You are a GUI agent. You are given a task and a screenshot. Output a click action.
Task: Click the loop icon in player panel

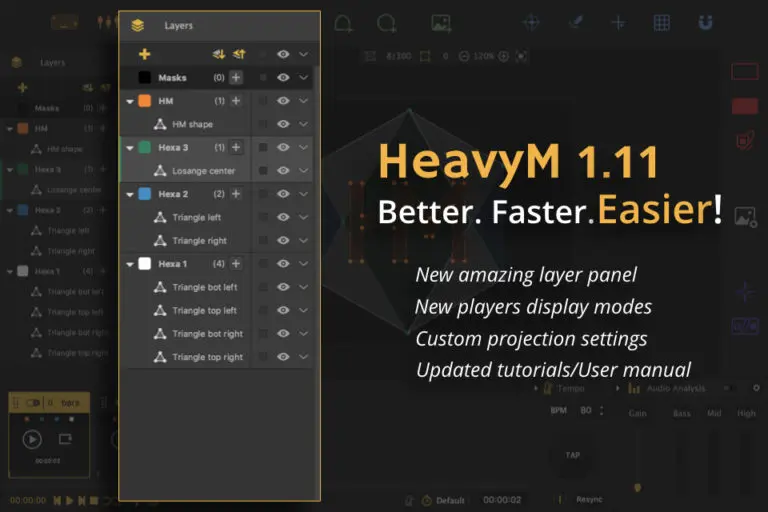coord(65,439)
